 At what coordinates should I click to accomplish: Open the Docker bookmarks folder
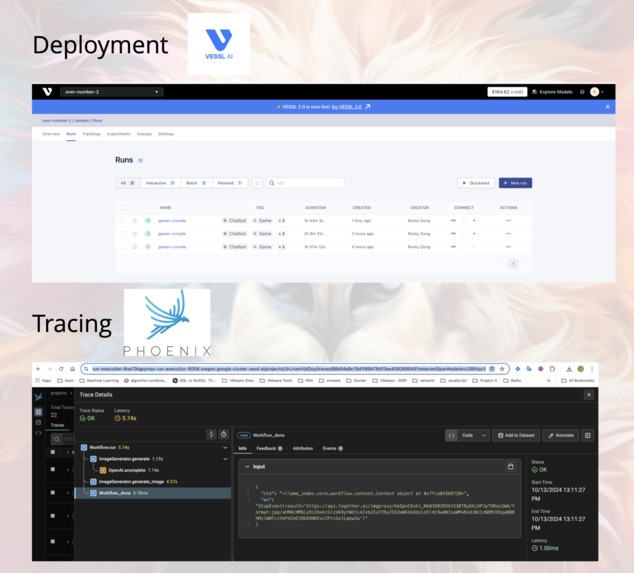pos(356,381)
